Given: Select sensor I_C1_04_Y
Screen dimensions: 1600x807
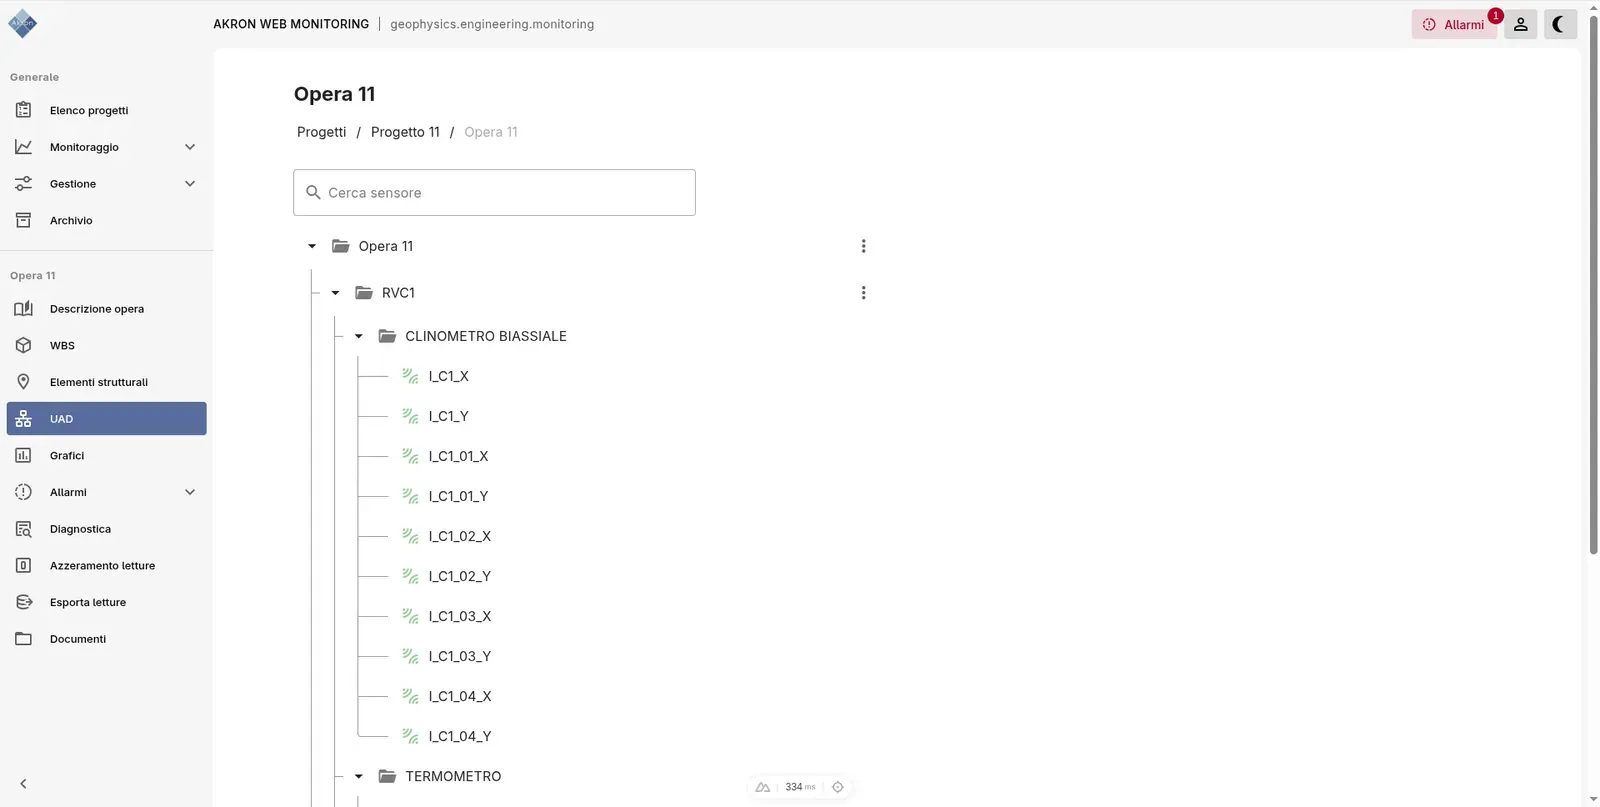Looking at the screenshot, I should coord(459,736).
